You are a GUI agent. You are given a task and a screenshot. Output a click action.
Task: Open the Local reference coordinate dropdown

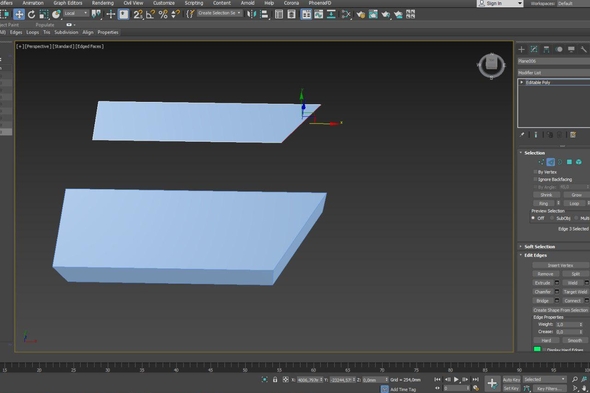(76, 13)
